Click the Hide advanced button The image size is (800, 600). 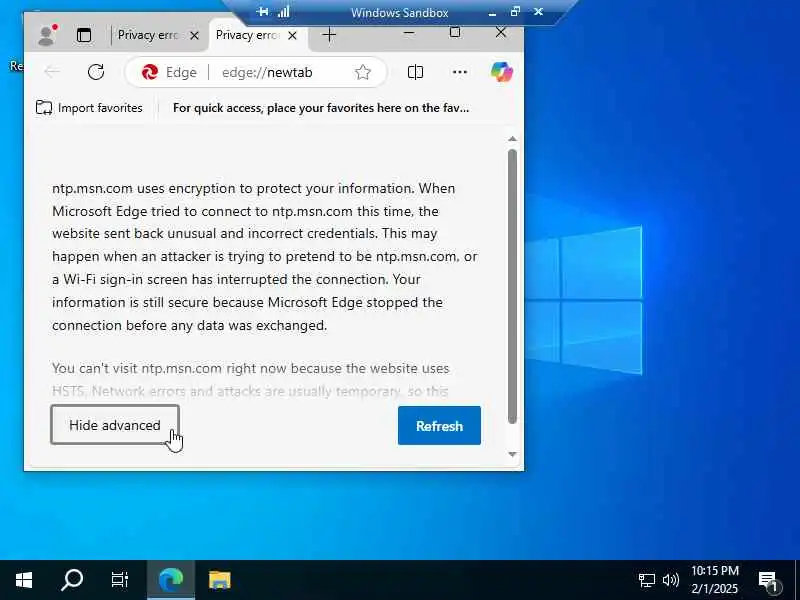[x=115, y=425]
